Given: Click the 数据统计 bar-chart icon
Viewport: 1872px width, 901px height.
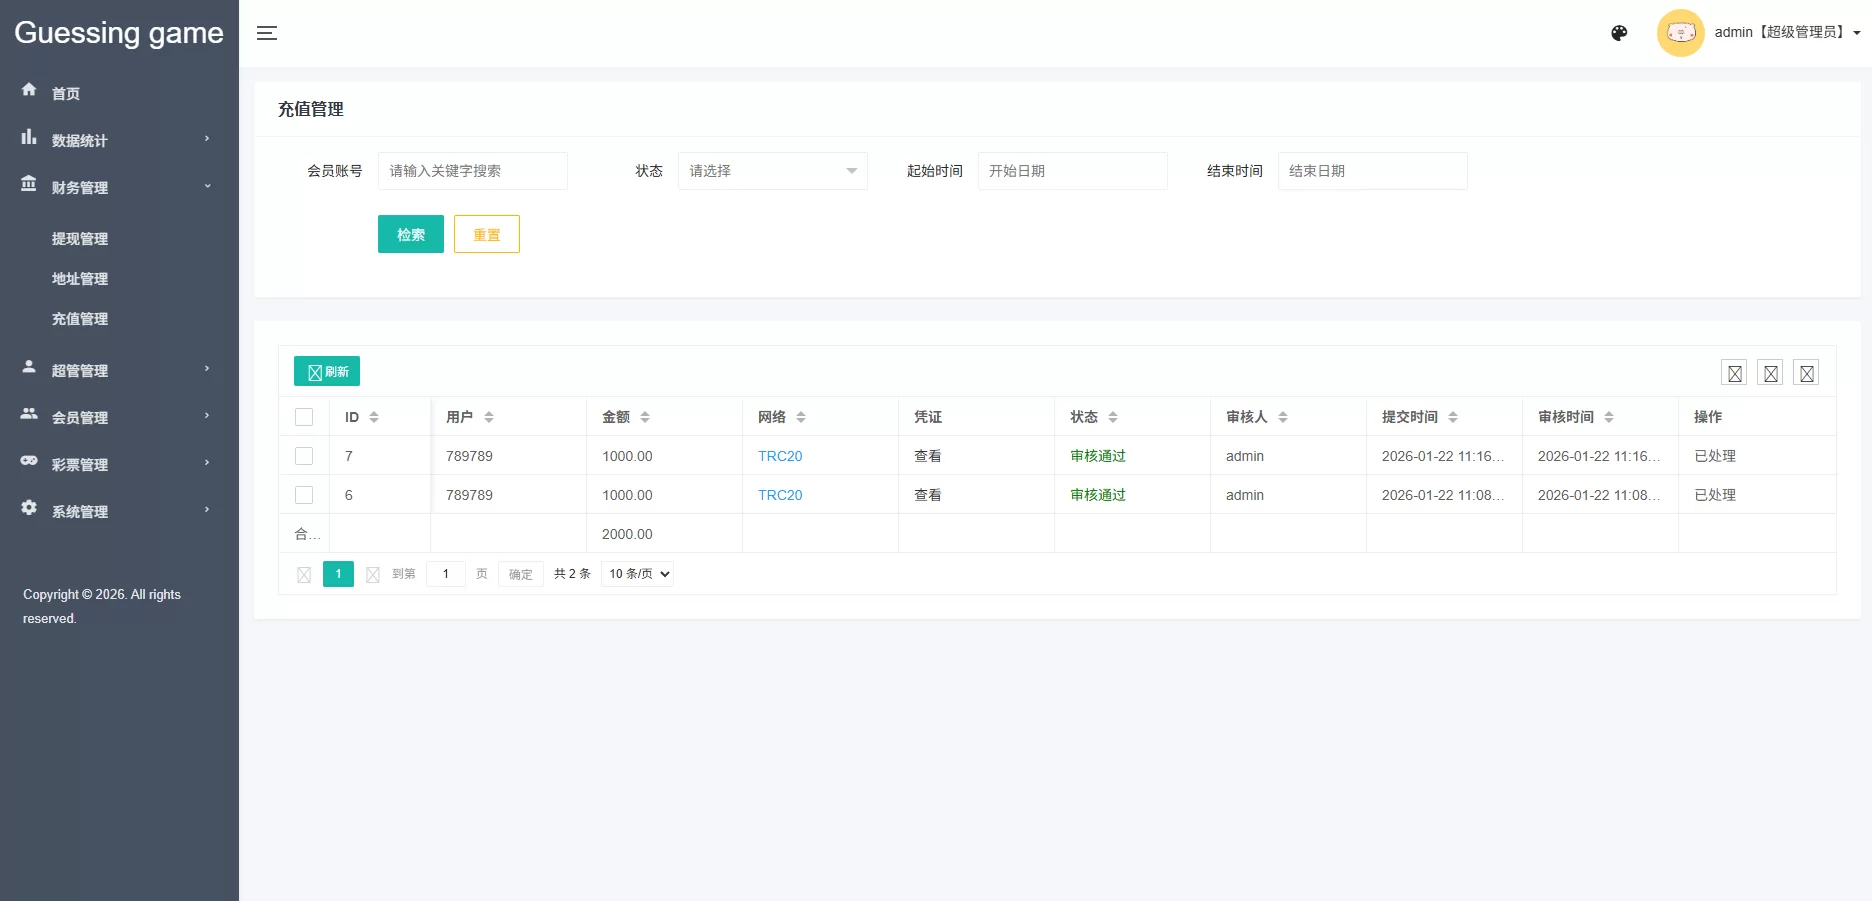Looking at the screenshot, I should tap(28, 137).
